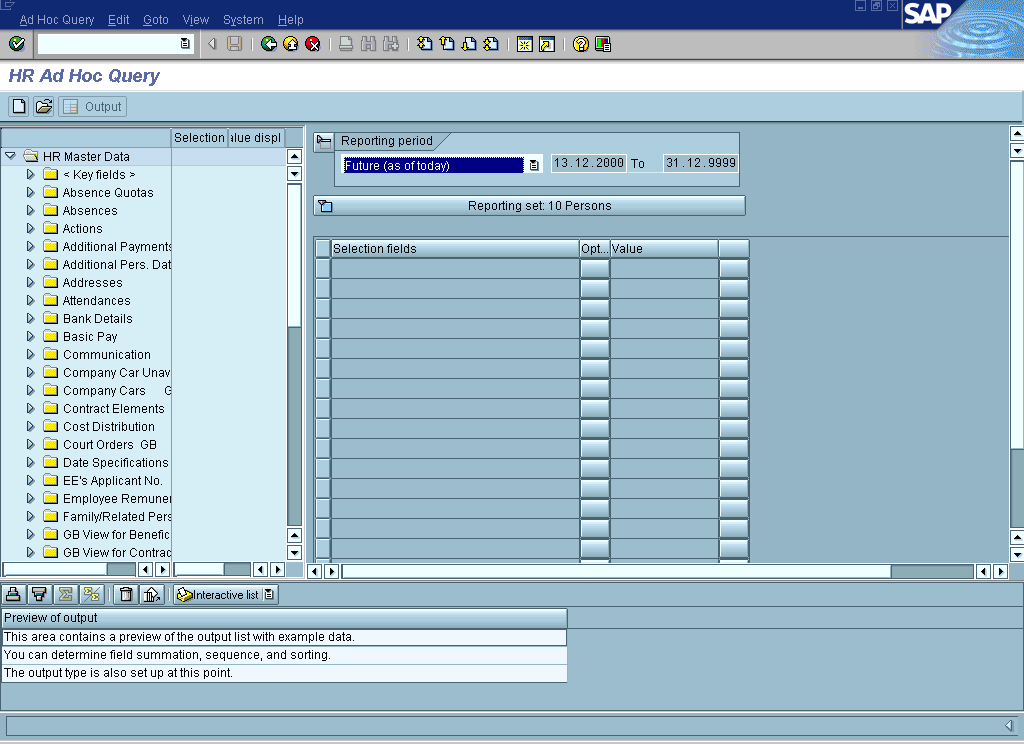This screenshot has width=1024, height=744.
Task: Click the red Cancel icon
Action: pyautogui.click(x=313, y=44)
